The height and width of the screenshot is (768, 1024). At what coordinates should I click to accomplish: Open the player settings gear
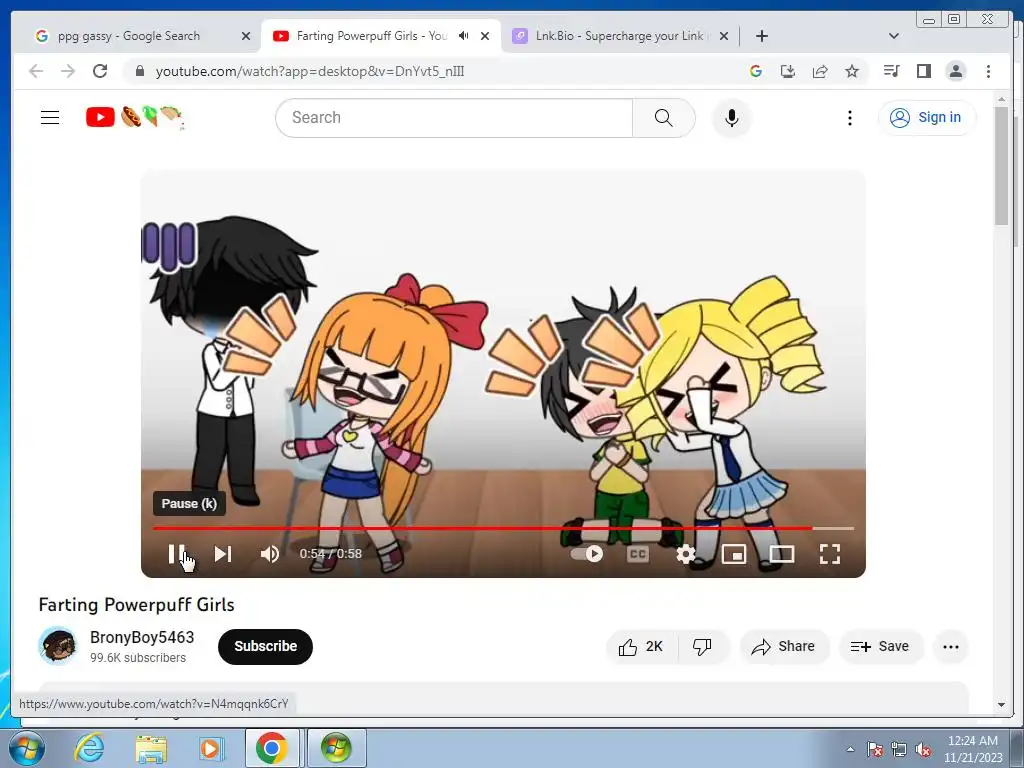685,554
